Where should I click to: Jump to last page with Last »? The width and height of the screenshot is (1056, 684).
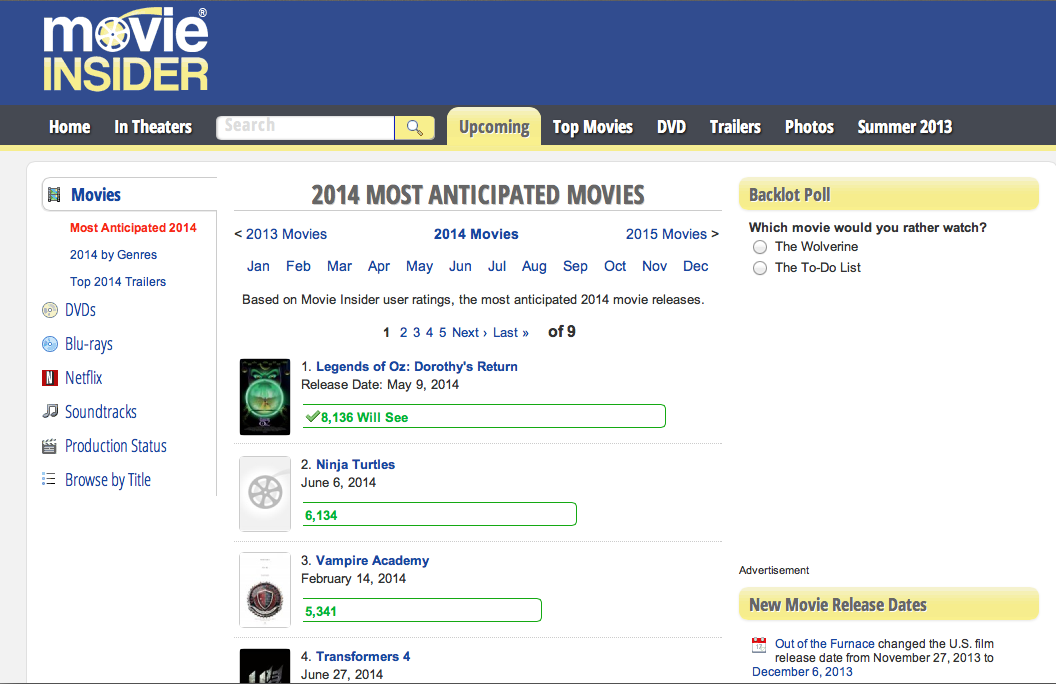[511, 332]
